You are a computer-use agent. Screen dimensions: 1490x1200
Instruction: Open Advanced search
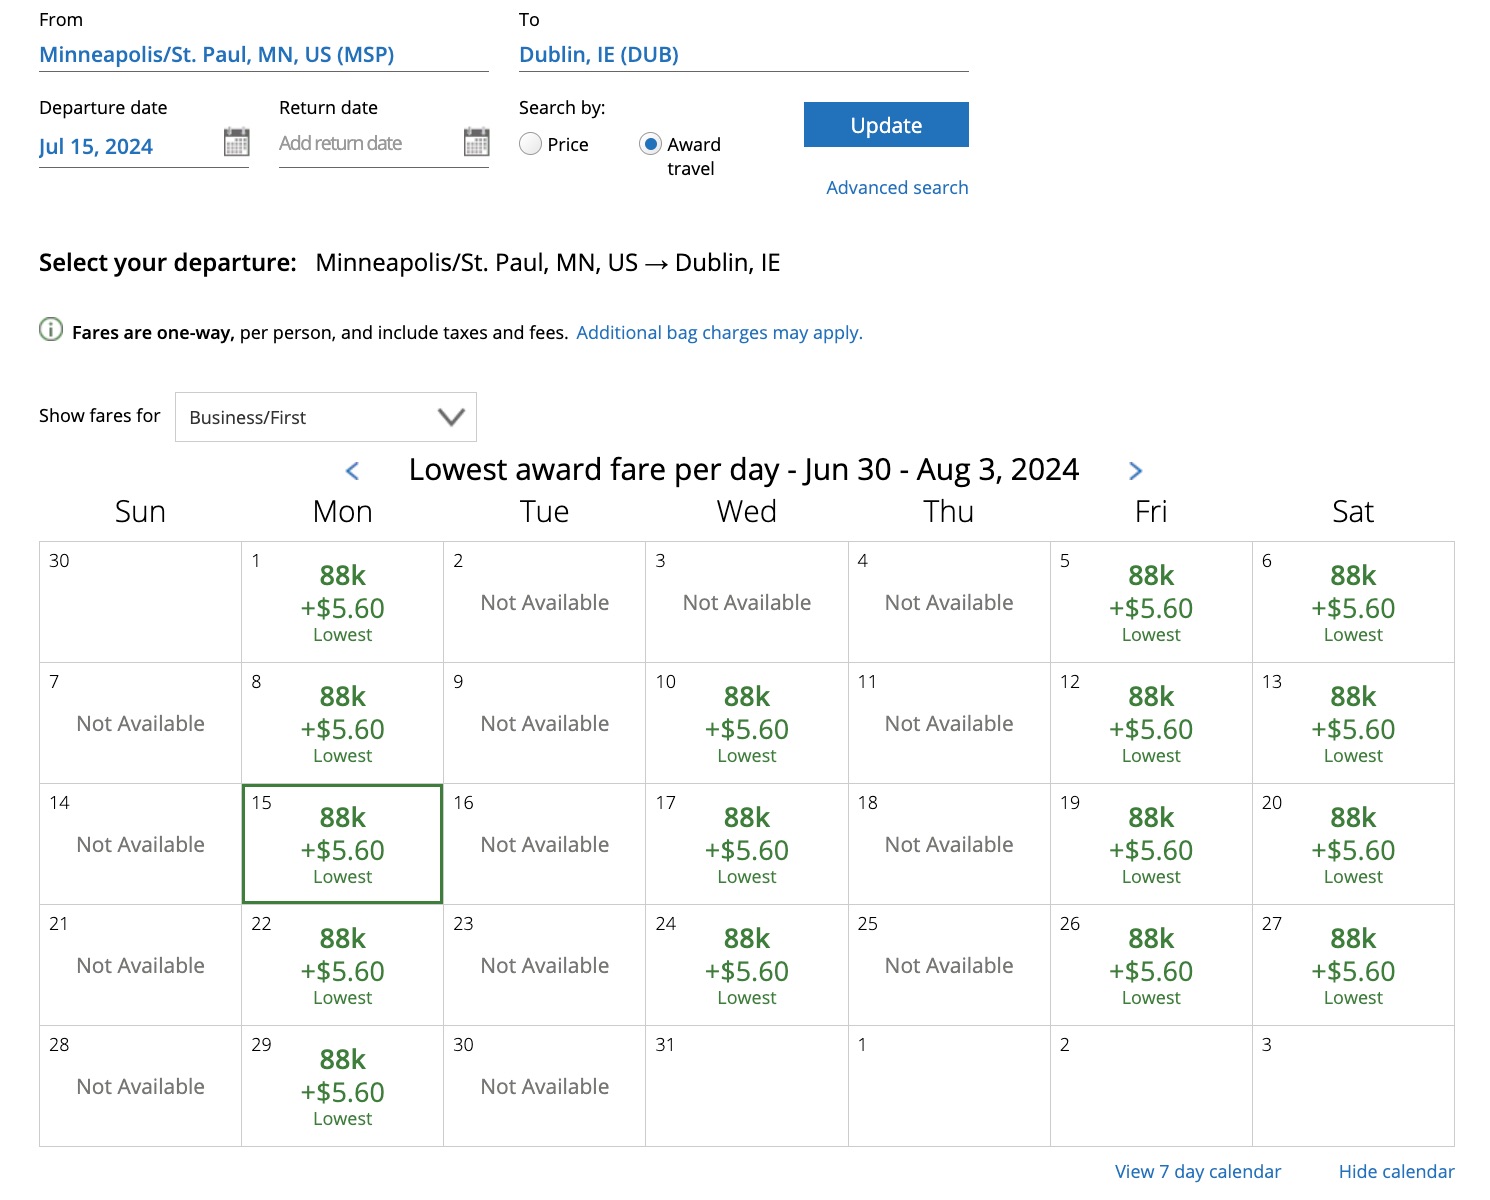(896, 187)
